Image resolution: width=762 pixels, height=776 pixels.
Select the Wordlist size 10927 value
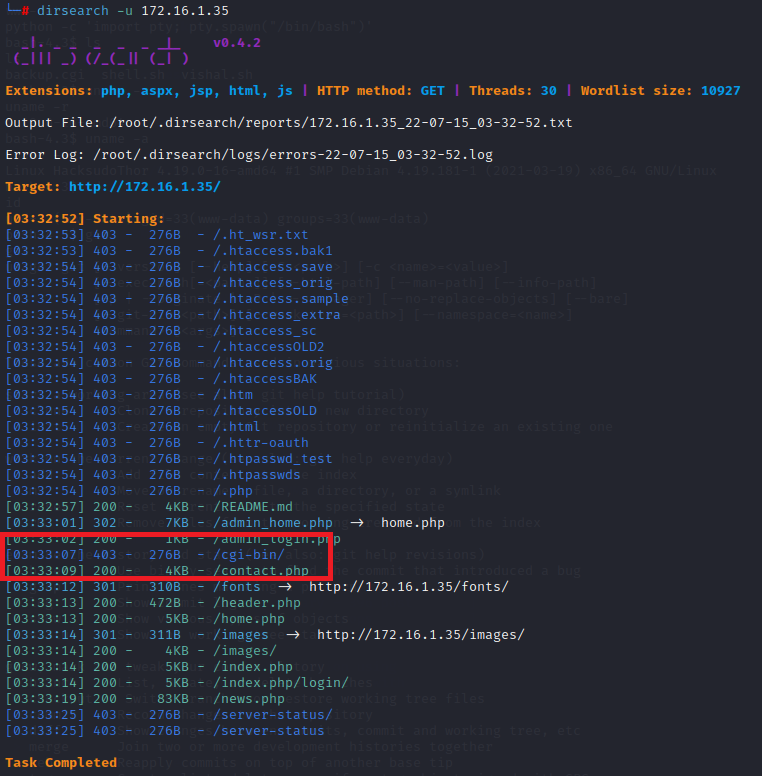[x=720, y=91]
